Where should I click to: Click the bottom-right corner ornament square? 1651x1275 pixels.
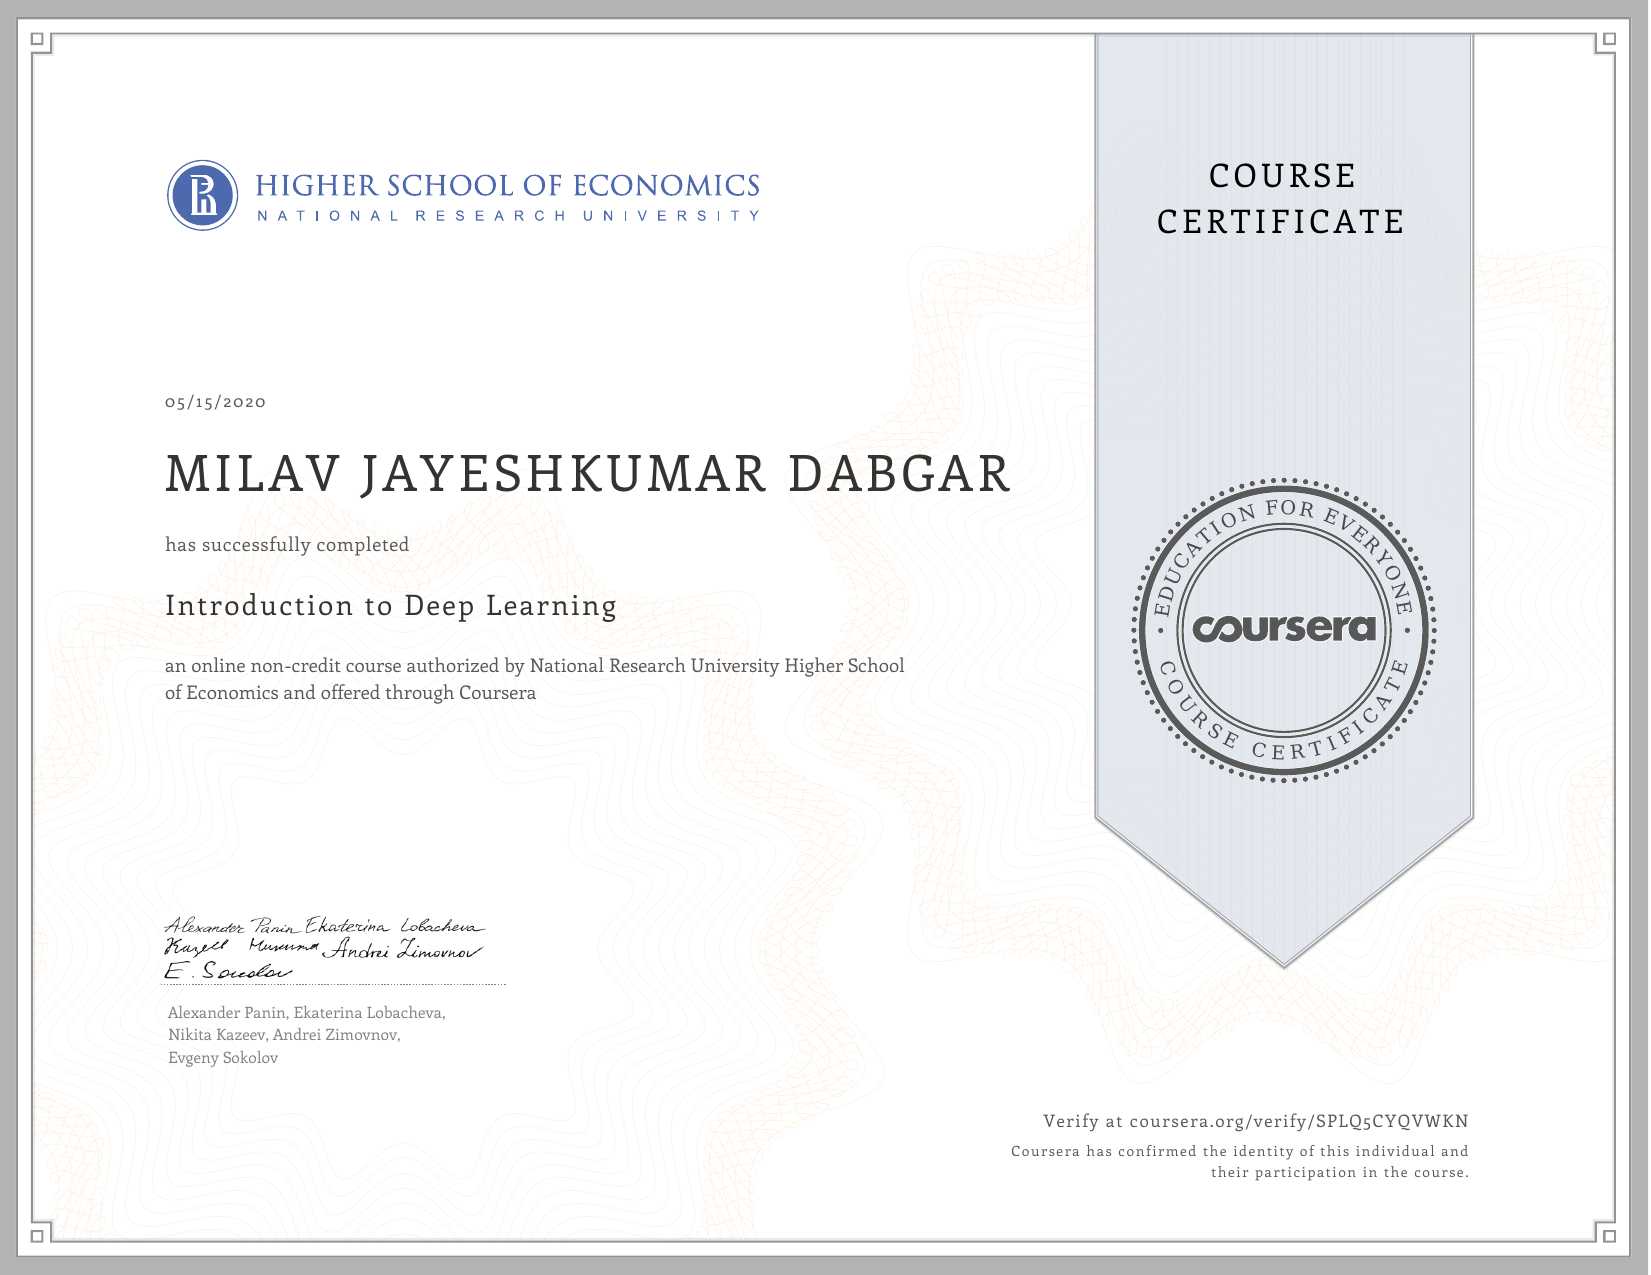(x=1608, y=1236)
